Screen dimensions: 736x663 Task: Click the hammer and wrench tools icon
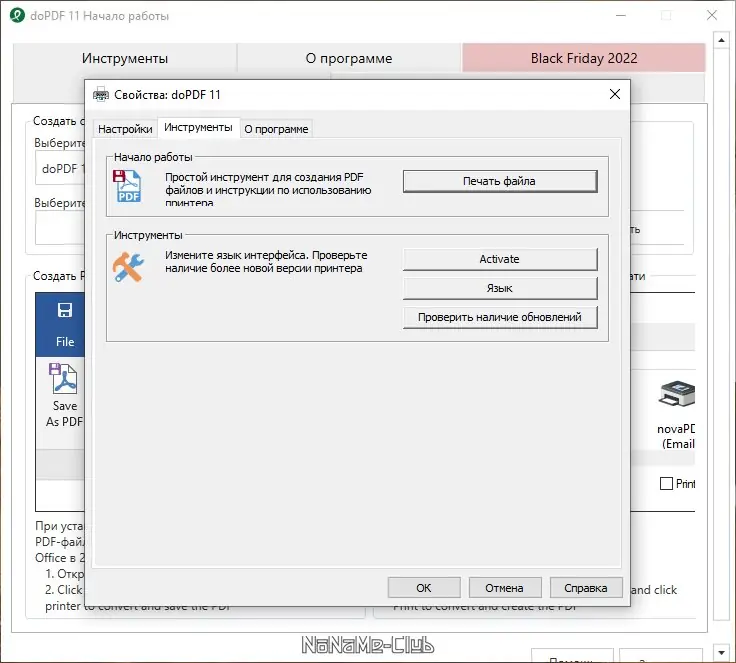128,267
